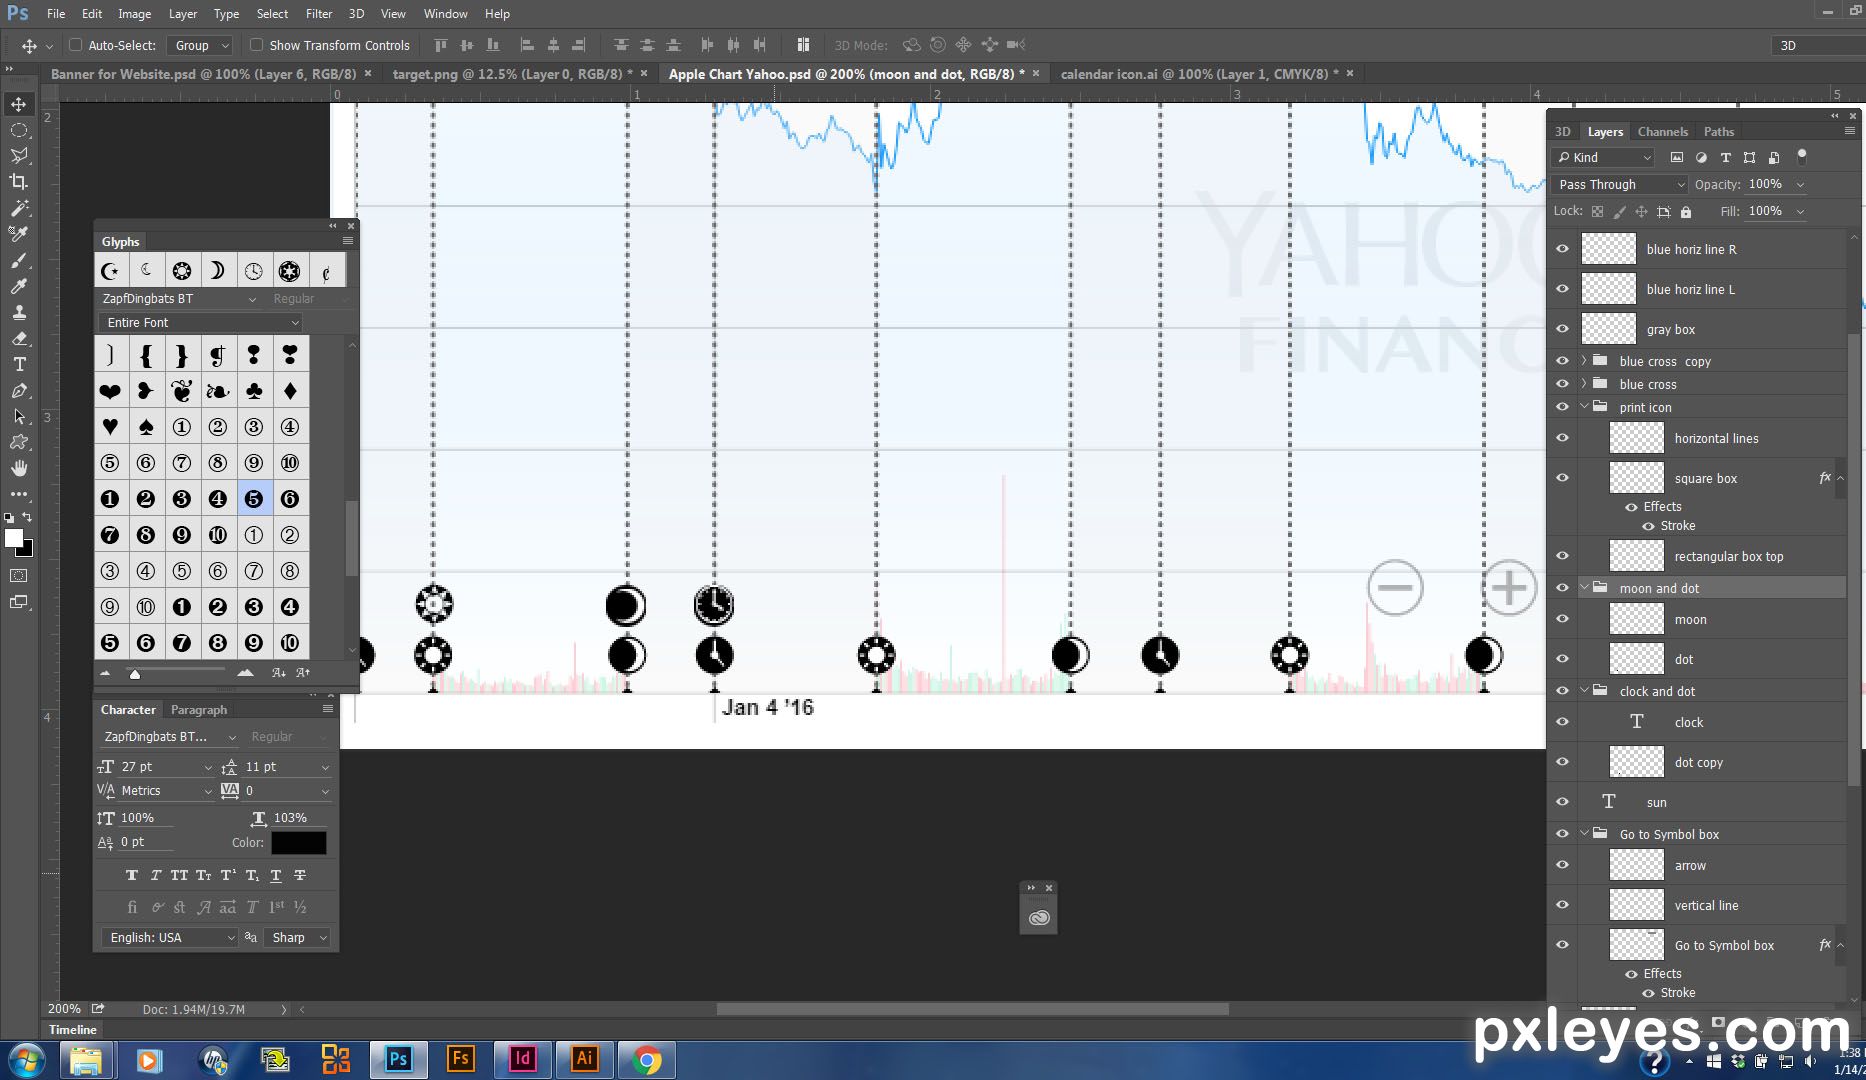
Task: Select the Clone Stamp tool
Action: pyautogui.click(x=19, y=312)
